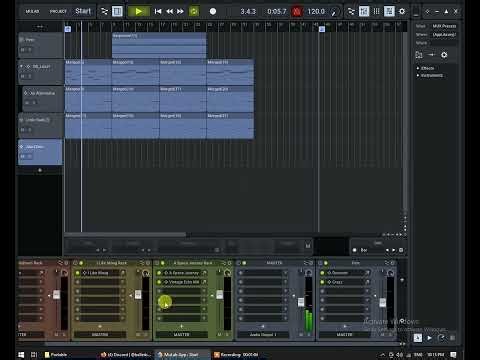Click the pan knob on A Space Journey rack
This screenshot has width=480, height=360.
coord(228,273)
